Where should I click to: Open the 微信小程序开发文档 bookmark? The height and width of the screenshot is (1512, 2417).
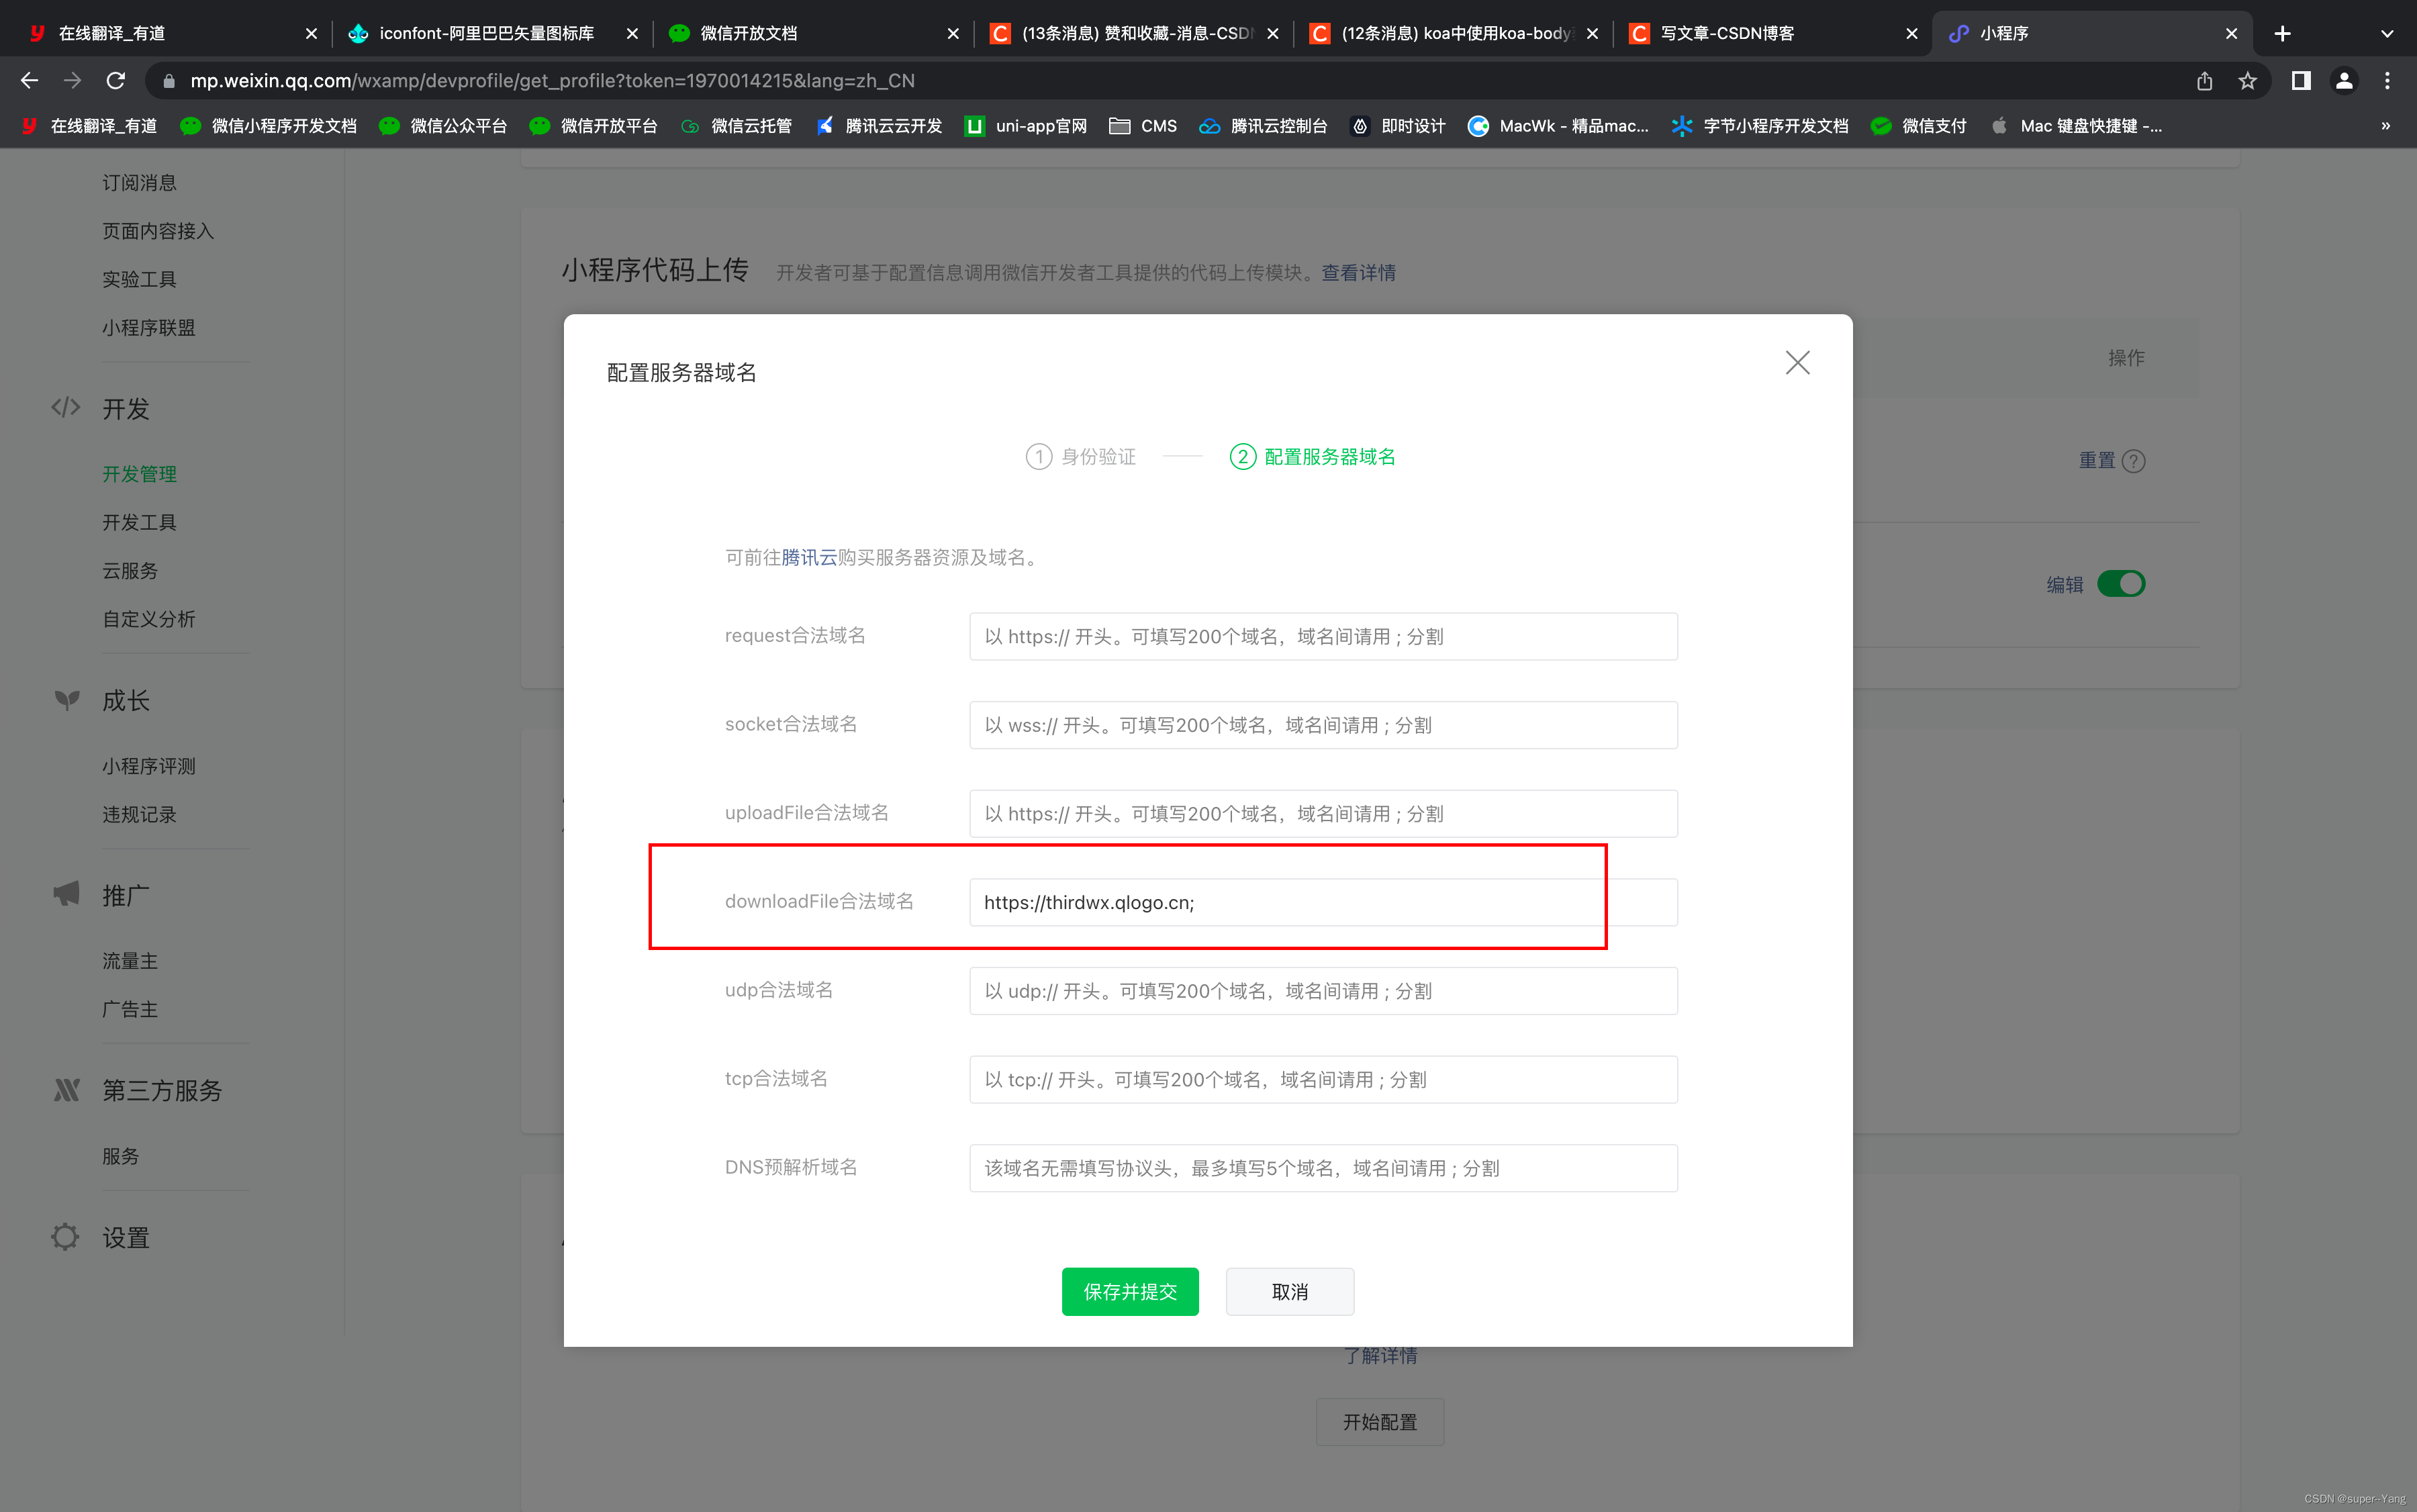[268, 126]
